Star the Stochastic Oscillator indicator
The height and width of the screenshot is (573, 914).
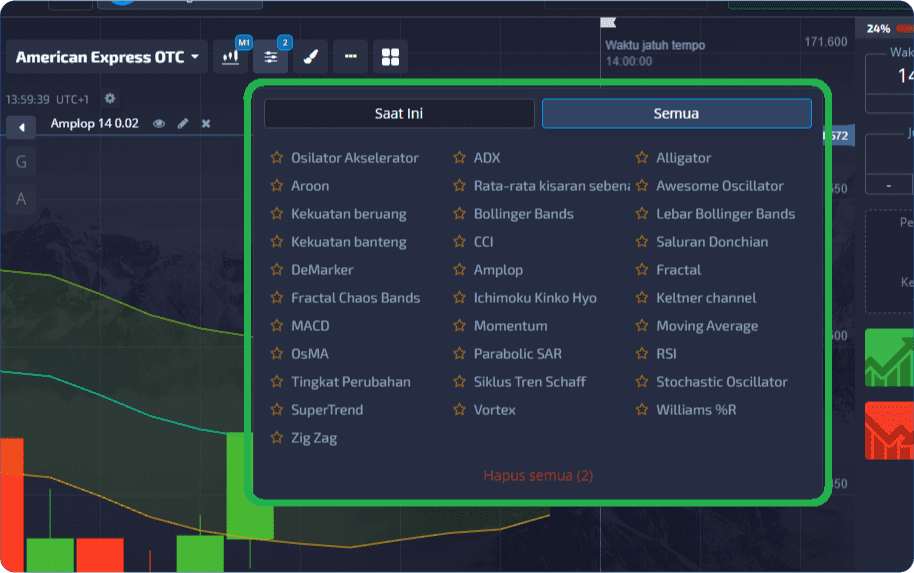[x=642, y=381]
